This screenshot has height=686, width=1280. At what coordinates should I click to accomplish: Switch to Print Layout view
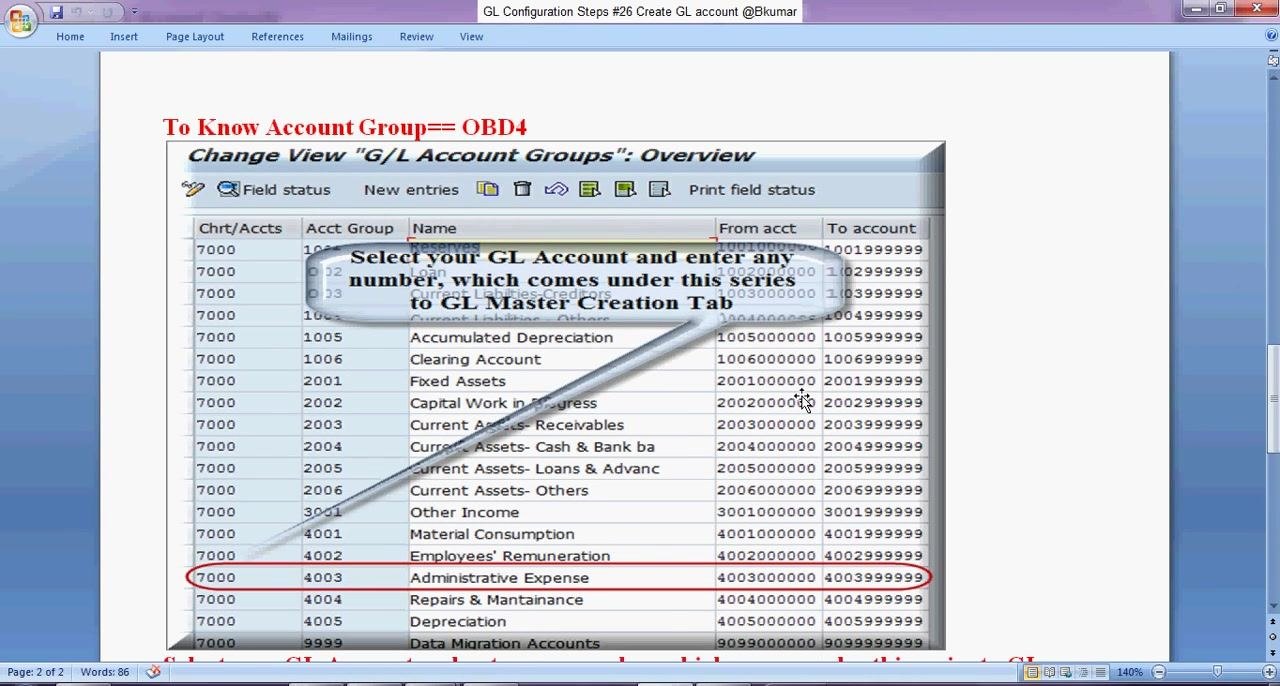(x=1032, y=672)
